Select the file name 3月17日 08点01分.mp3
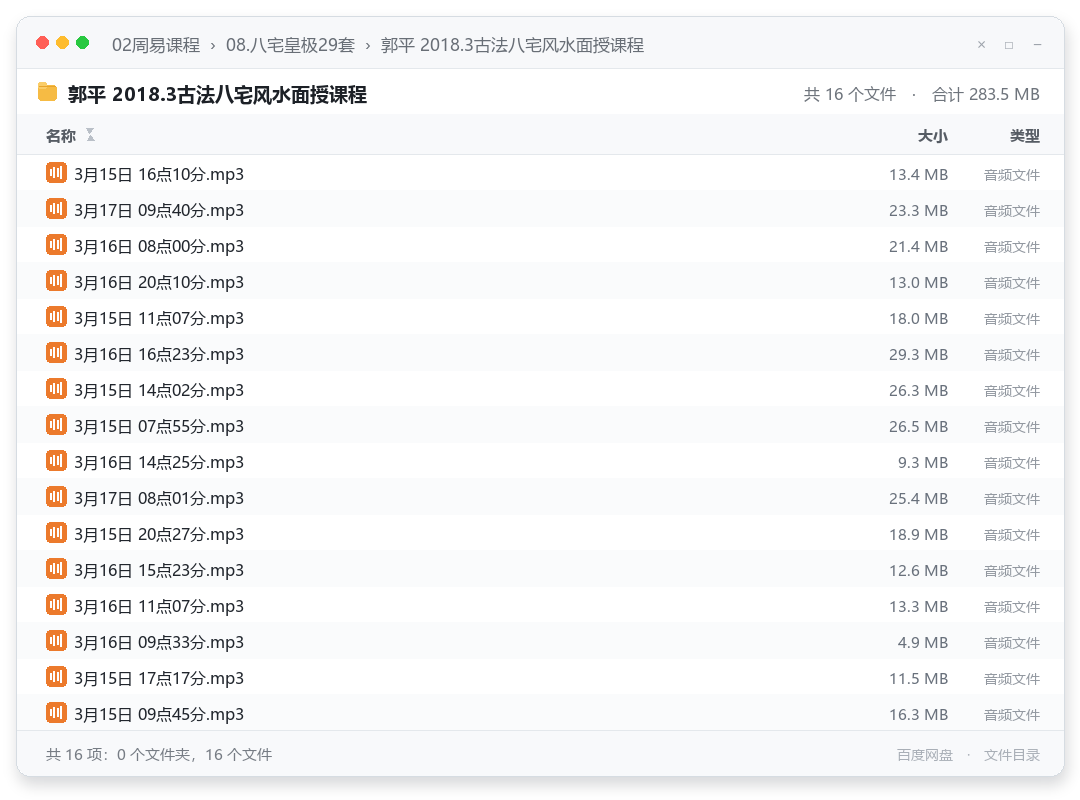The image size is (1080, 800). coord(159,499)
